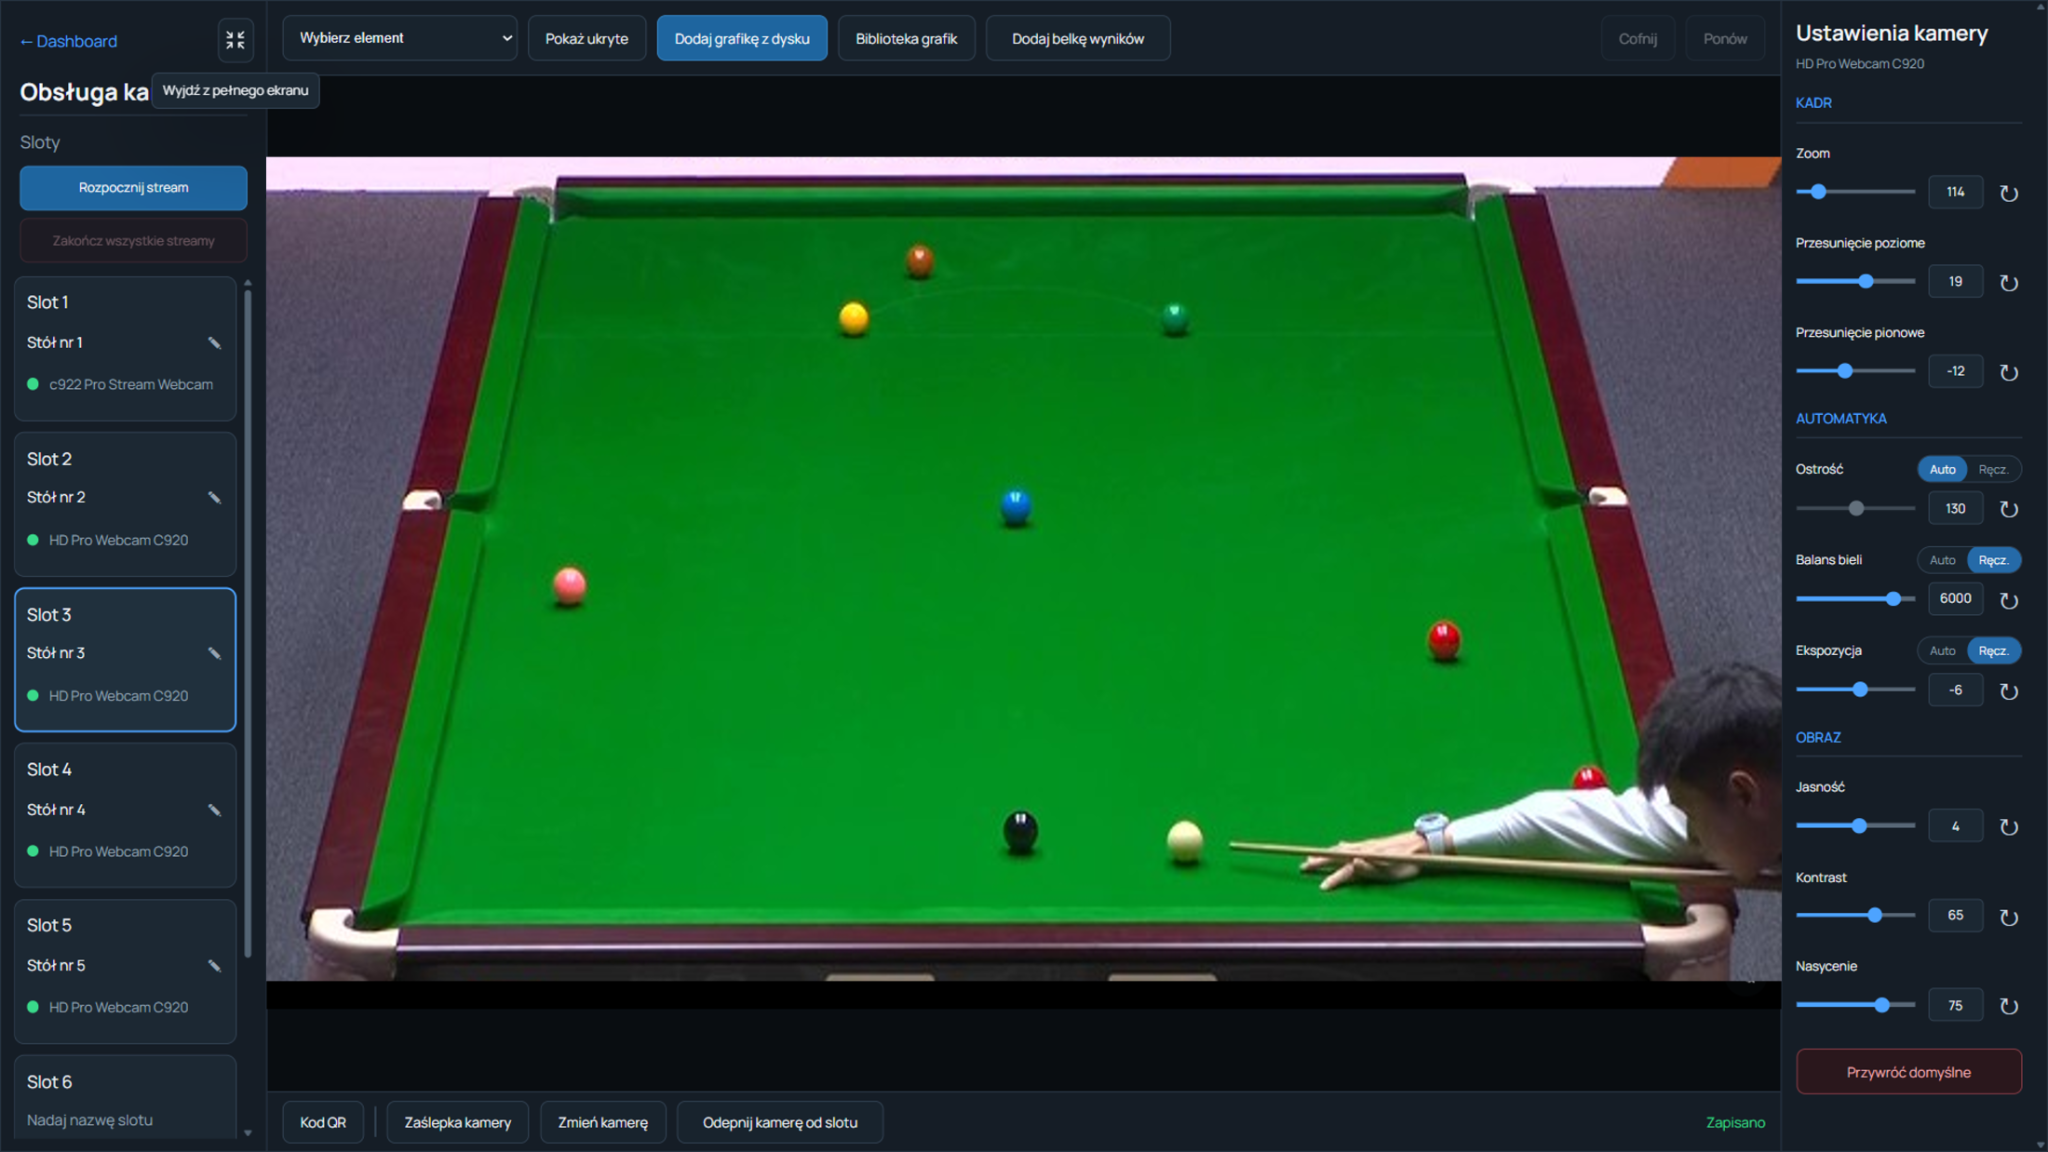Select Slot 1 card
The height and width of the screenshot is (1152, 2048).
pyautogui.click(x=125, y=347)
